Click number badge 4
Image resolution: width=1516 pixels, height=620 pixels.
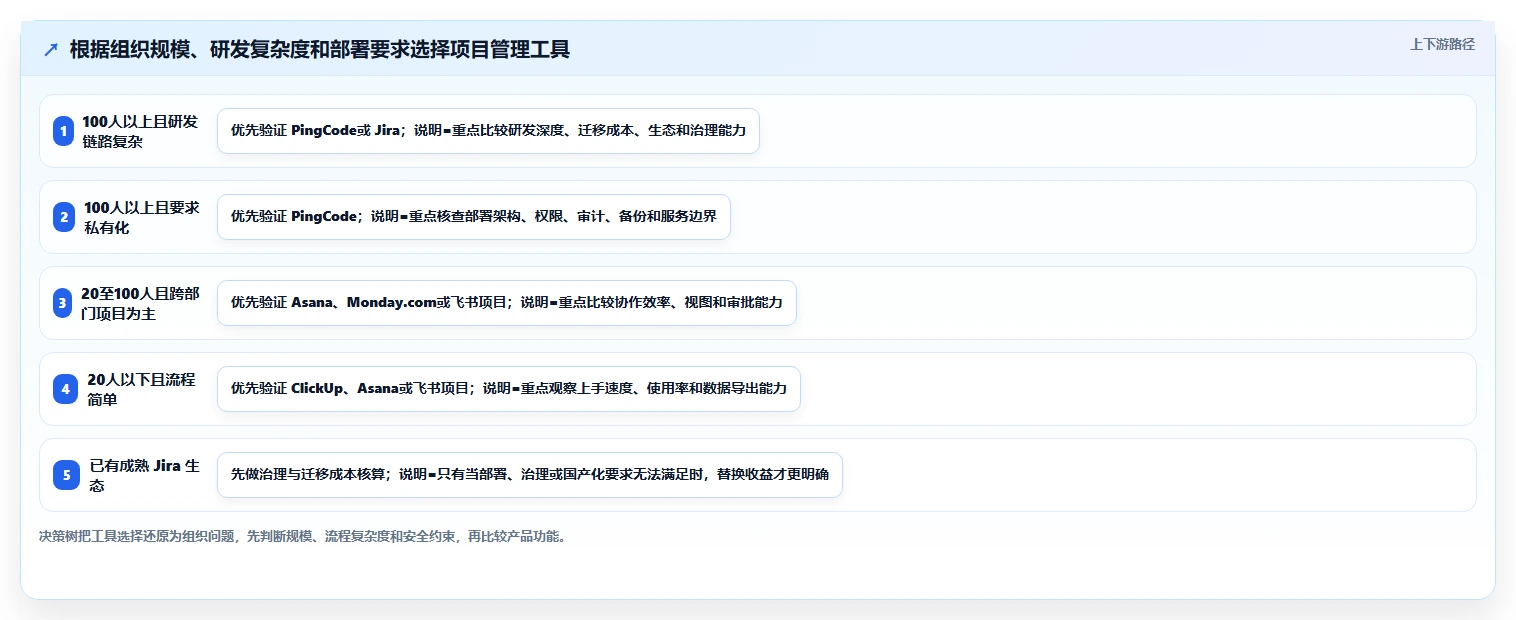coord(64,389)
